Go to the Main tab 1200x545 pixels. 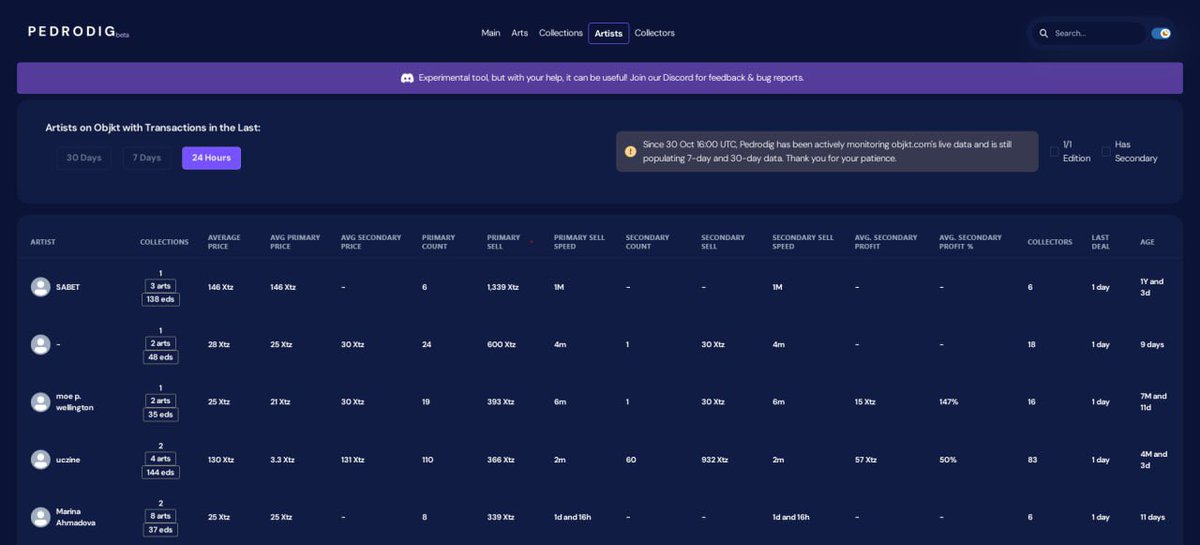[491, 33]
